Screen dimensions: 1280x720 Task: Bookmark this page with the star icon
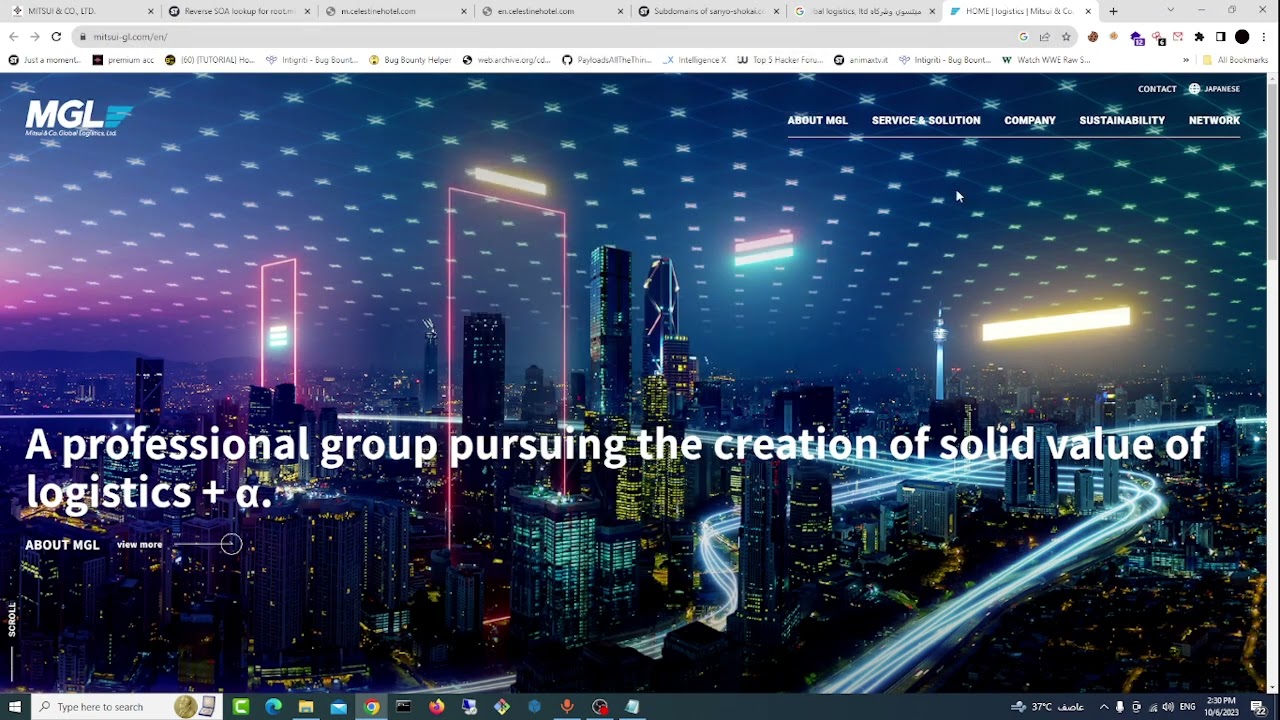(x=1066, y=37)
